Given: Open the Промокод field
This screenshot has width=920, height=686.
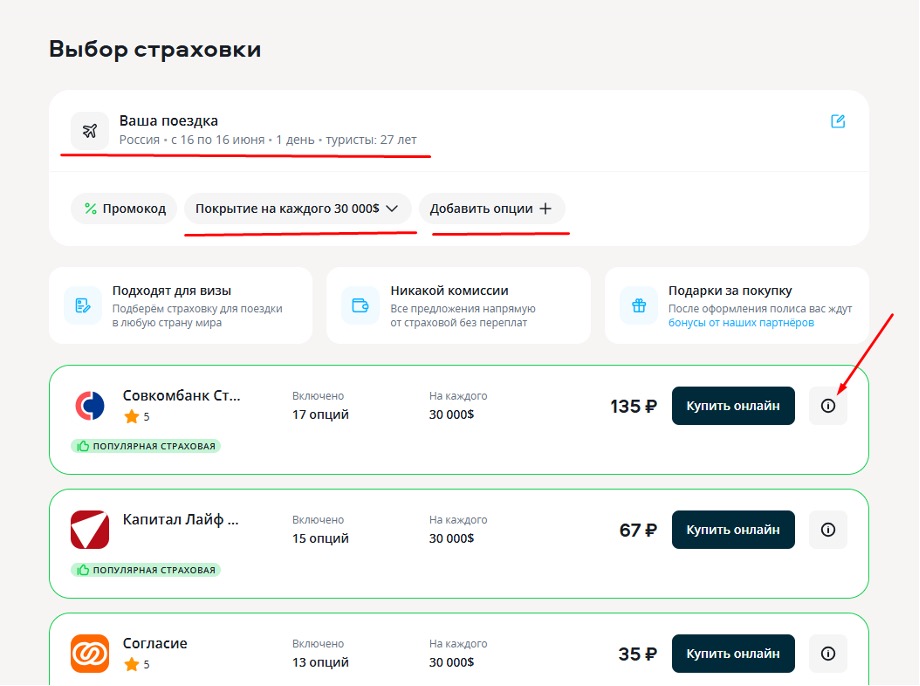Looking at the screenshot, I should click(124, 208).
